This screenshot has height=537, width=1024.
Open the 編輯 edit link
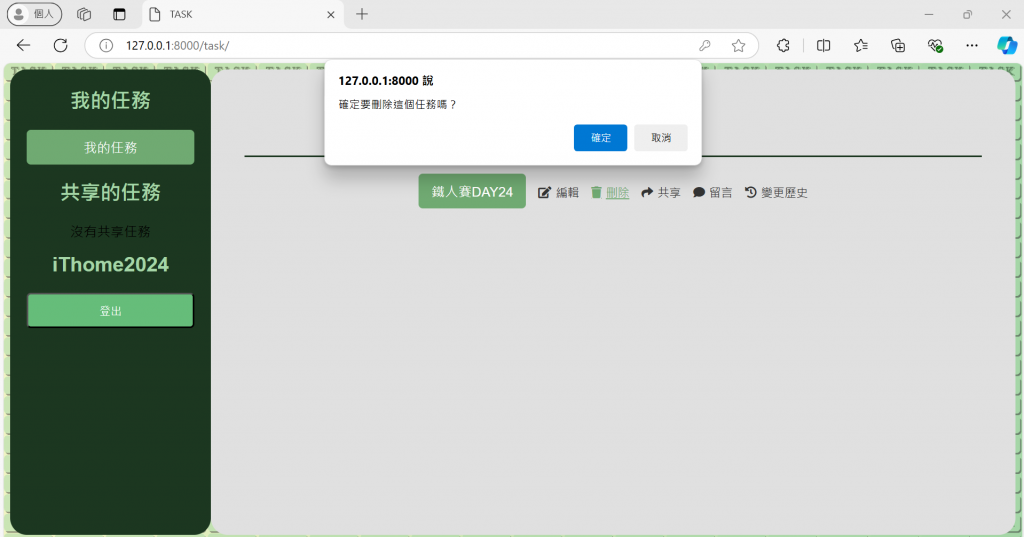(x=568, y=193)
